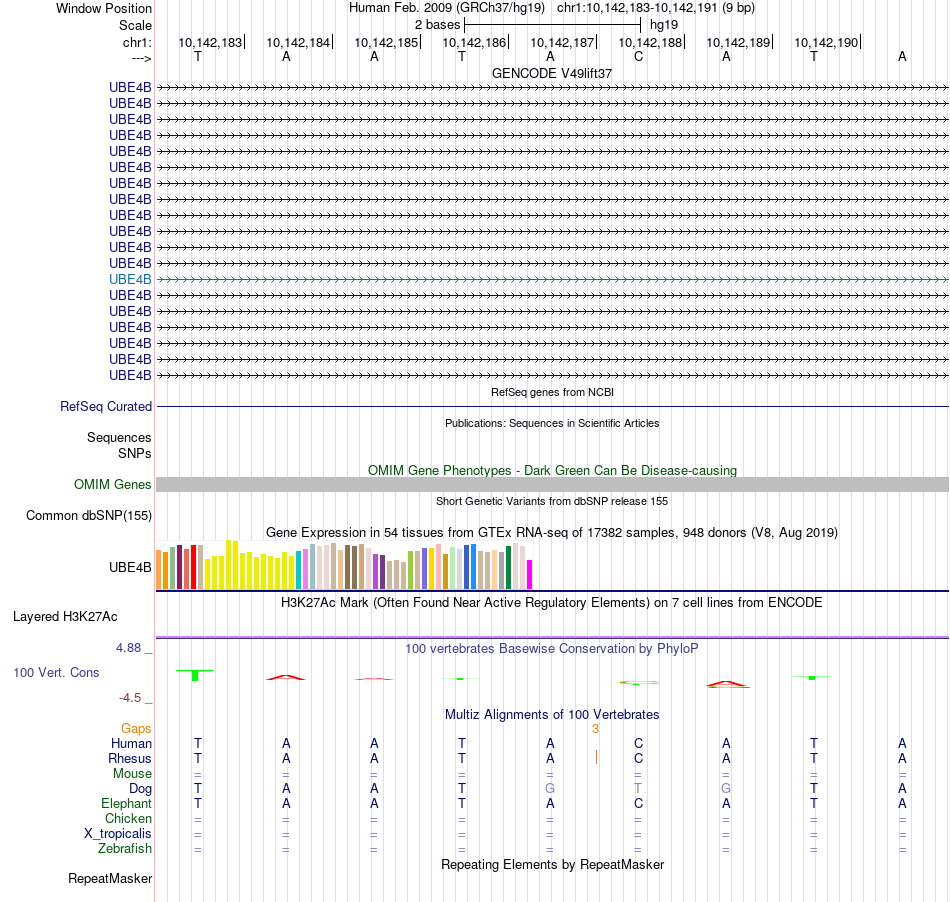Click the cyan bar in GTEx chart
This screenshot has height=902, width=950.
click(x=298, y=570)
